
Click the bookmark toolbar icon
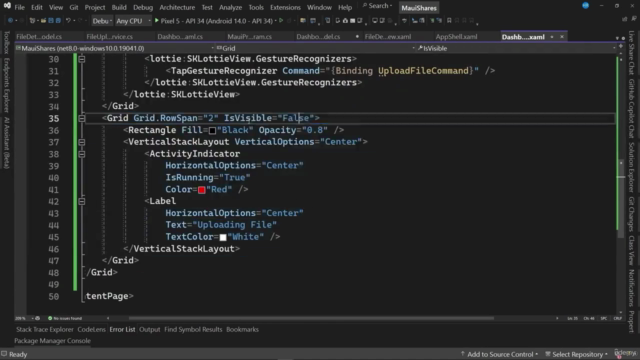[x=449, y=20]
